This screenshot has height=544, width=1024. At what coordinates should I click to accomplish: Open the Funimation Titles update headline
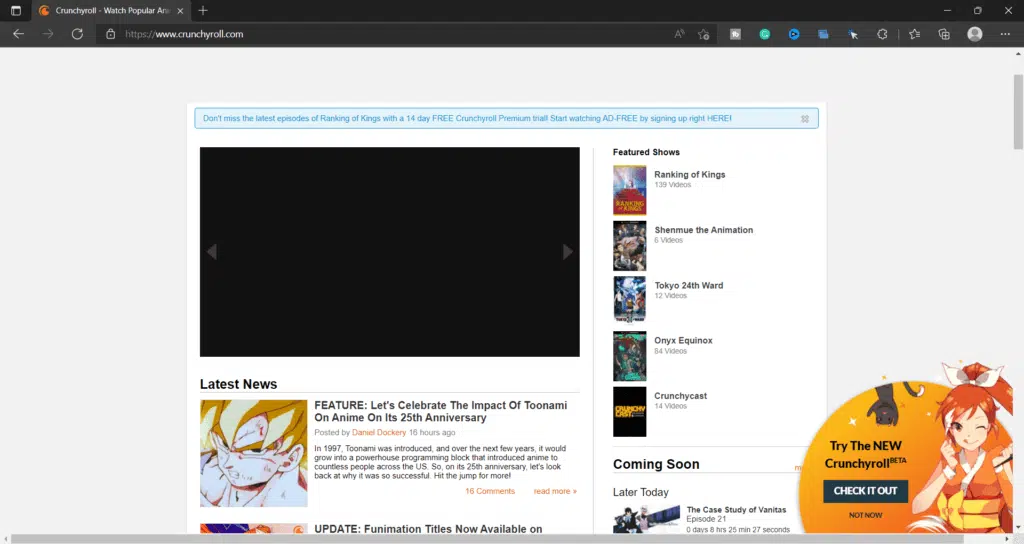(x=428, y=529)
